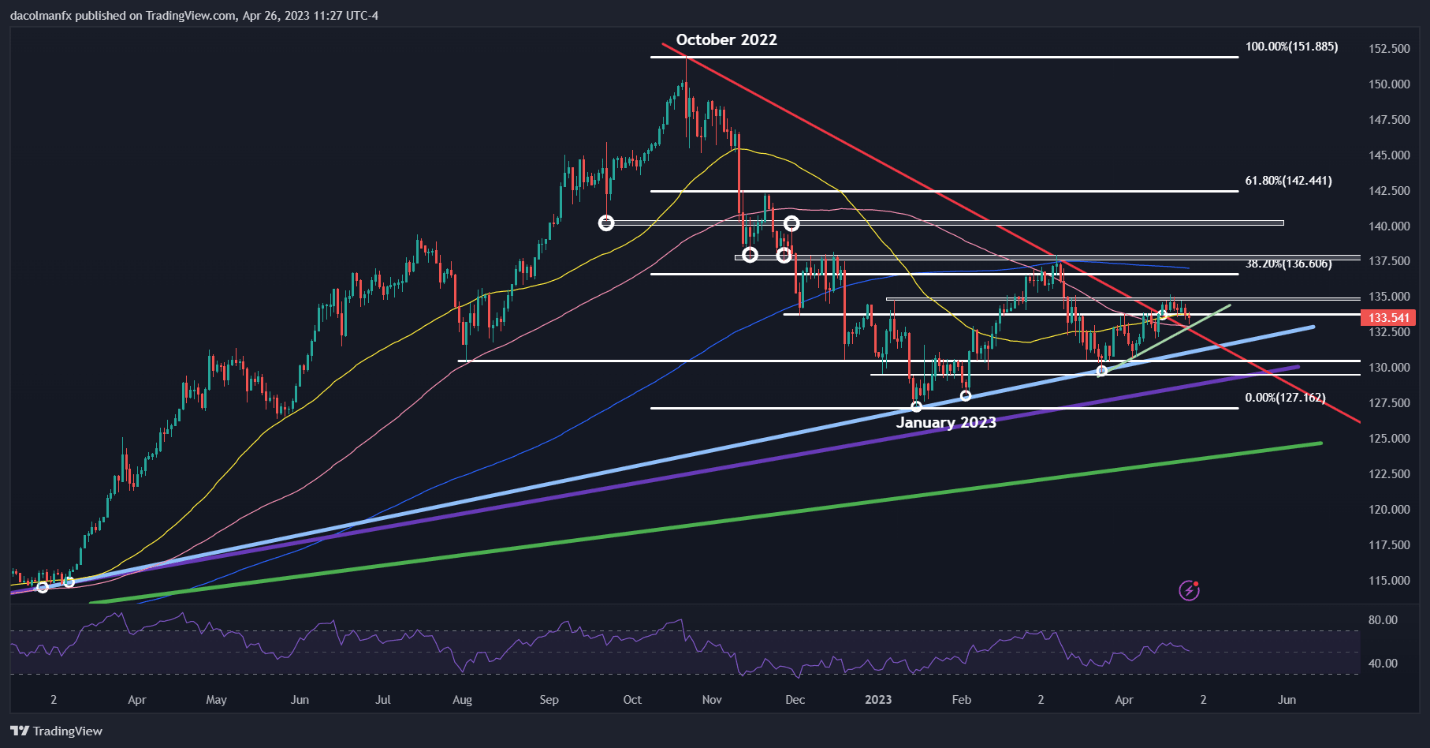
Task: Select the 100.00%(151.885) Fibonacci label
Action: click(1292, 47)
